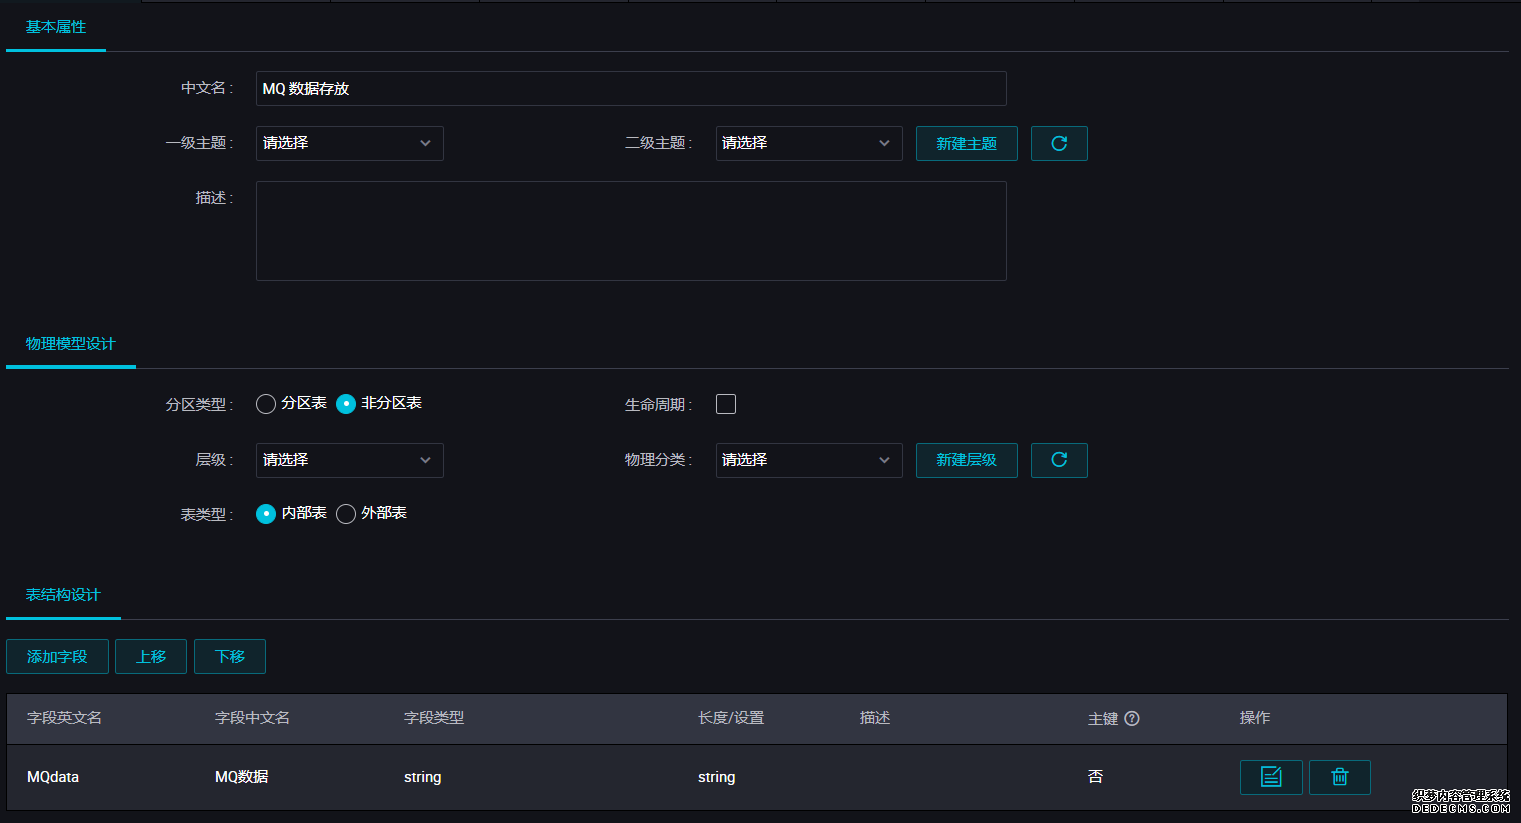
Task: Open the 物理分类 dropdown
Action: 808,460
